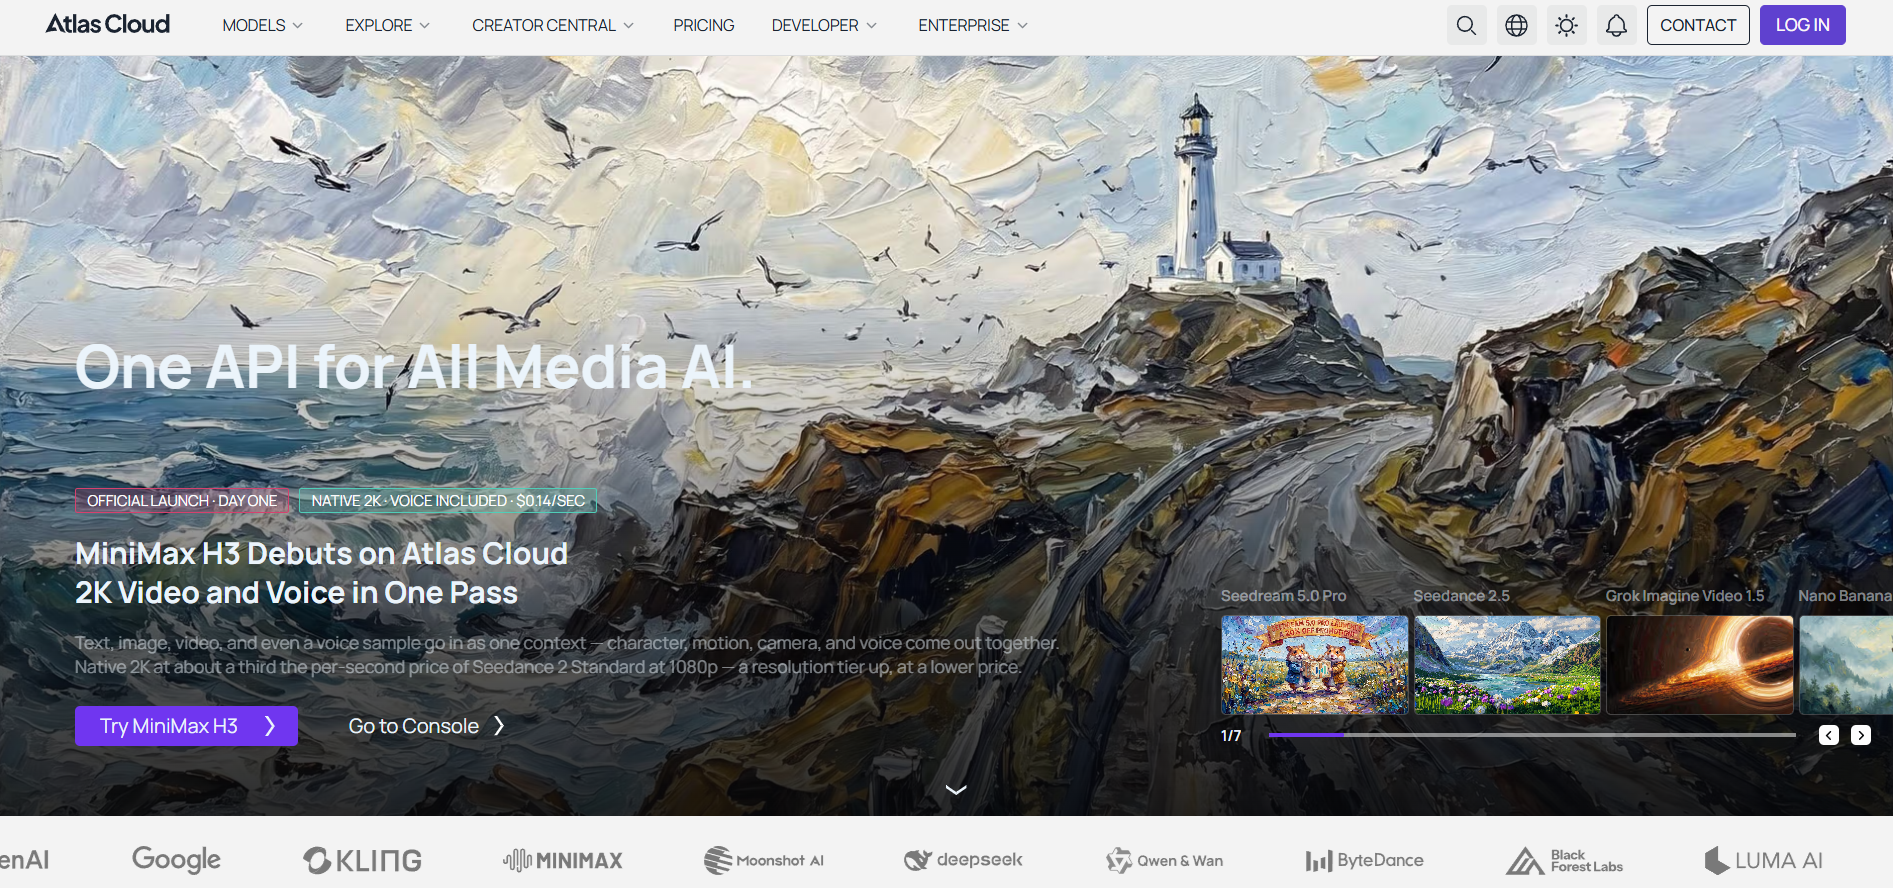1893x888 pixels.
Task: Open the Pricing page
Action: click(x=704, y=25)
